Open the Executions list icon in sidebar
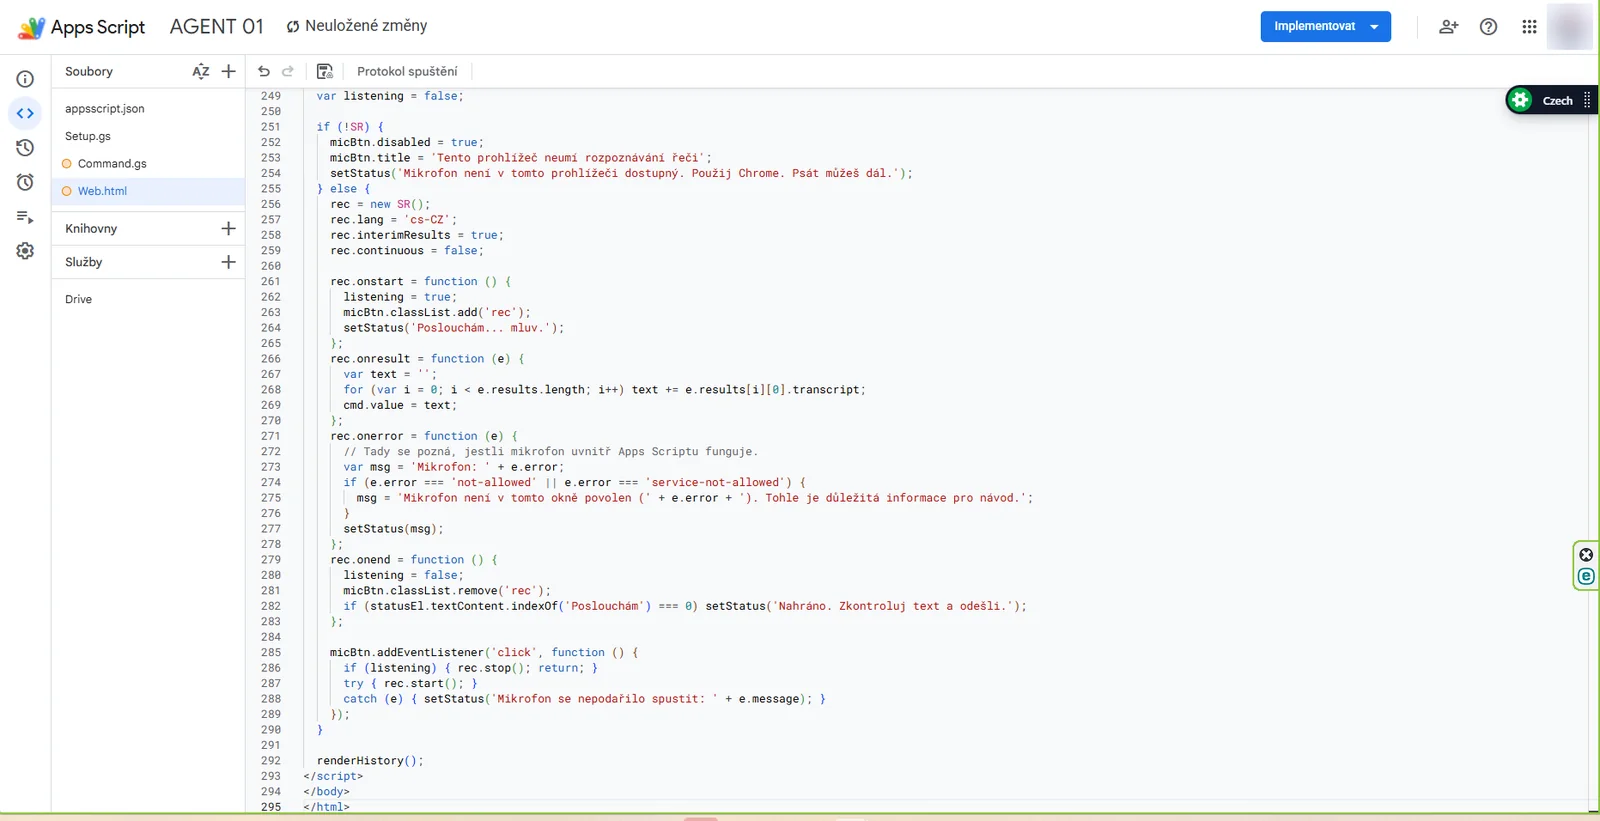This screenshot has height=821, width=1600. pyautogui.click(x=25, y=217)
